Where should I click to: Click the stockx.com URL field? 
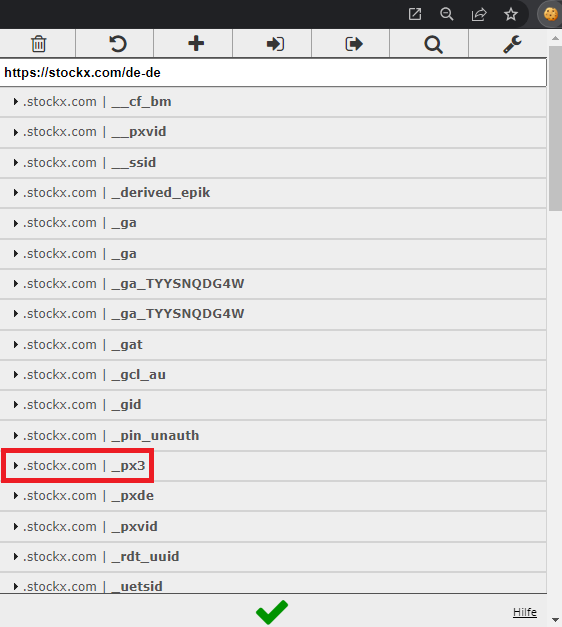tap(273, 72)
